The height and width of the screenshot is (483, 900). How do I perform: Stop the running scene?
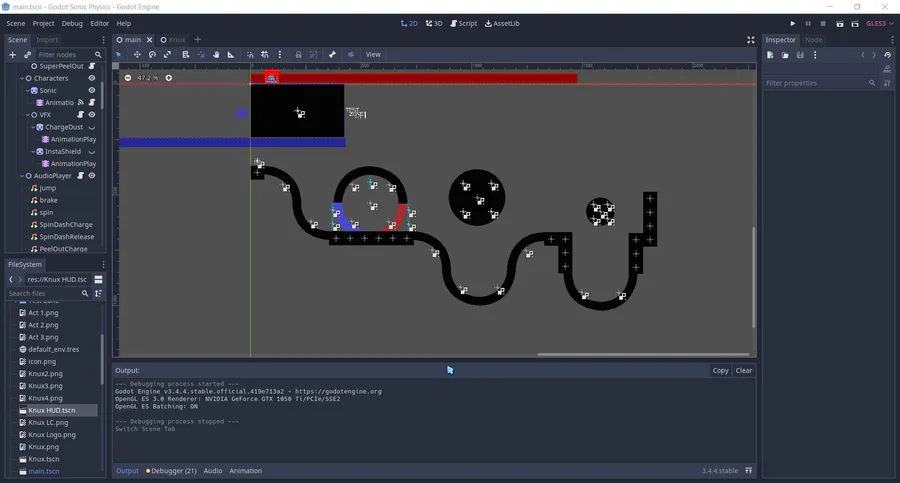[823, 24]
